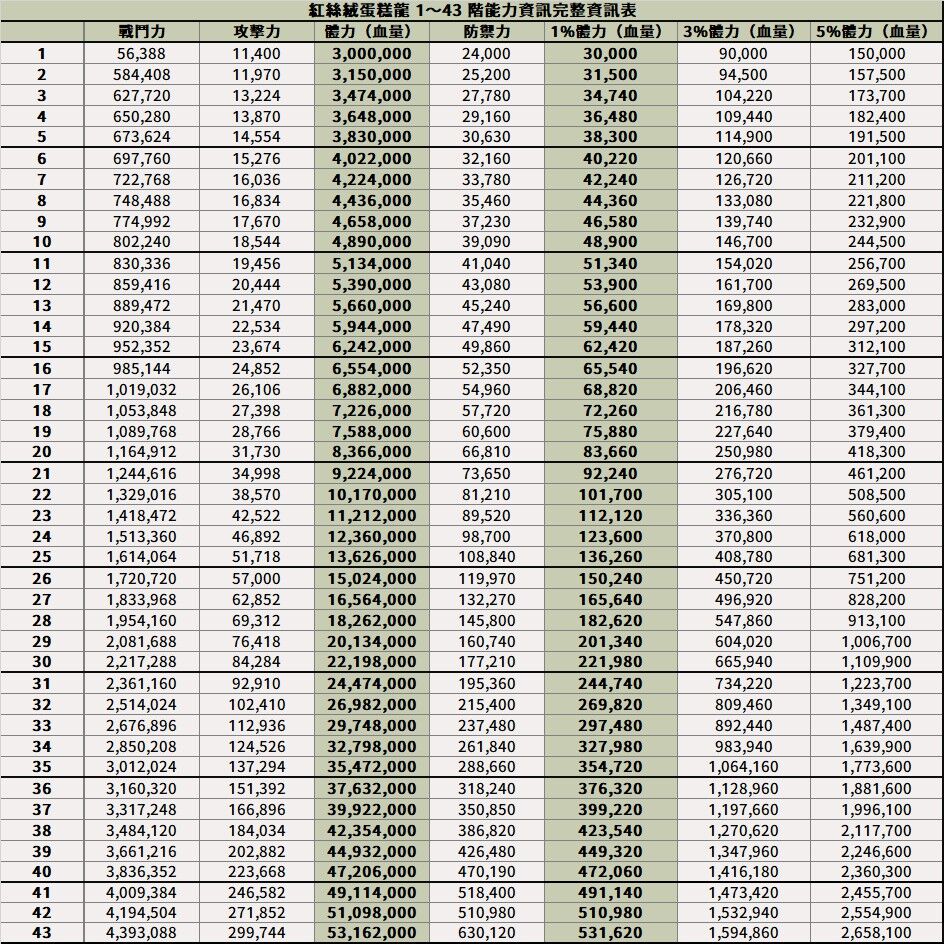
Task: Select cell value 33,780
Action: 486,180
